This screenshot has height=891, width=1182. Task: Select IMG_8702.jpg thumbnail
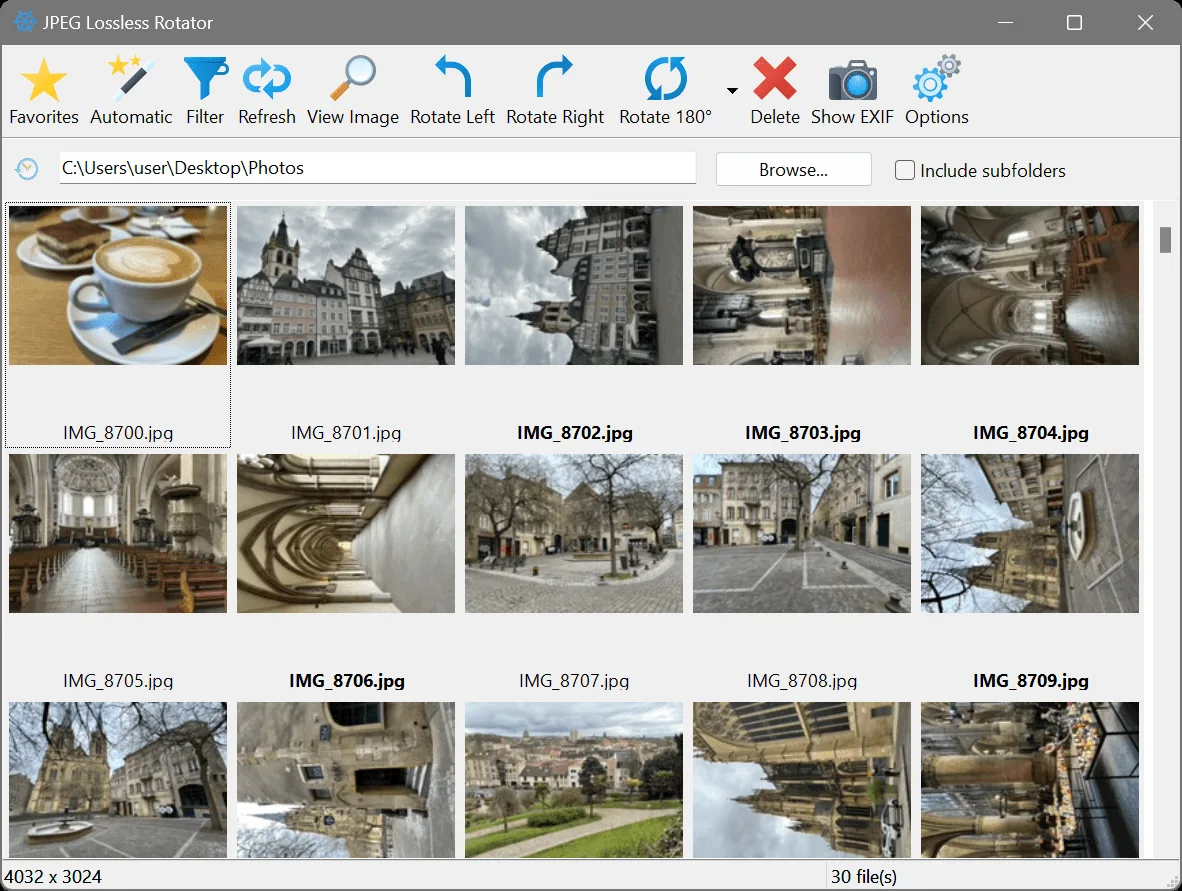pos(574,286)
